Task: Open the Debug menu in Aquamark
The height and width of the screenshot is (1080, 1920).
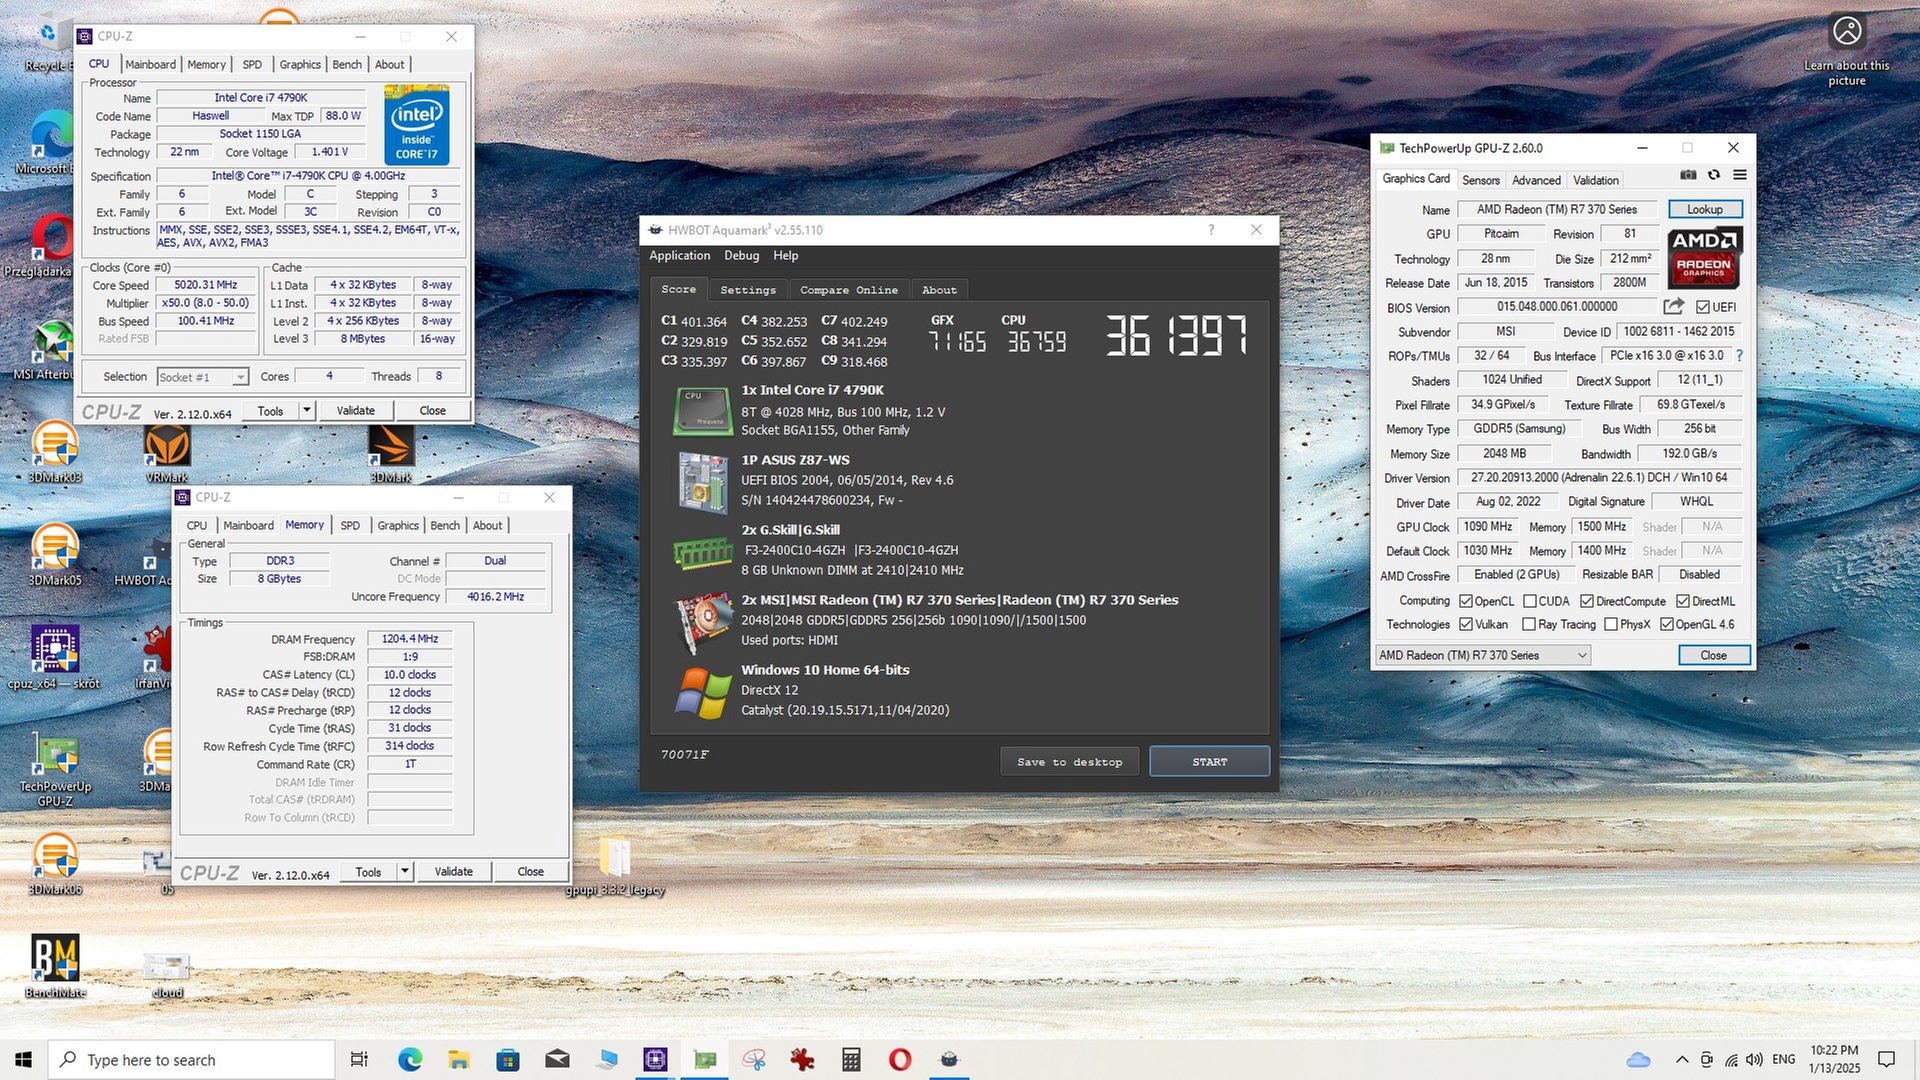Action: pos(742,256)
